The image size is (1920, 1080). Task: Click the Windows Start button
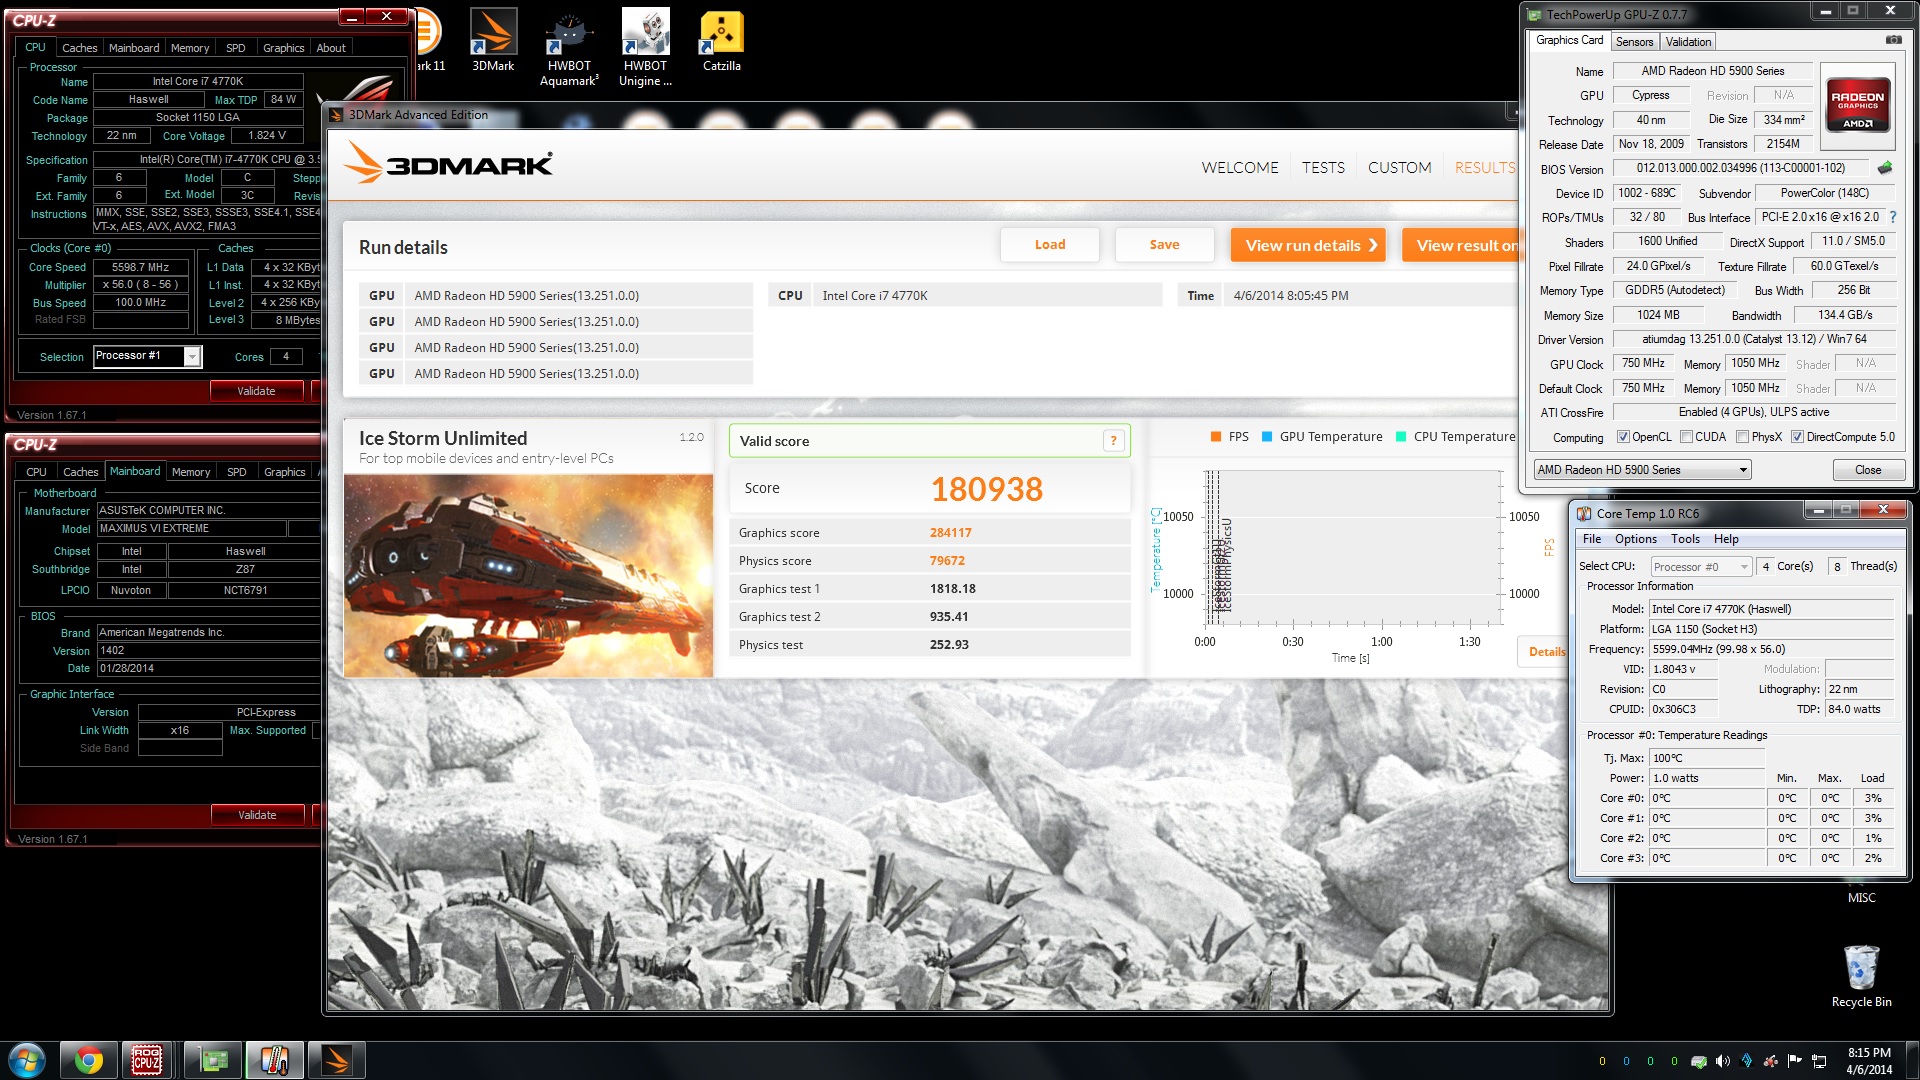coord(27,1060)
